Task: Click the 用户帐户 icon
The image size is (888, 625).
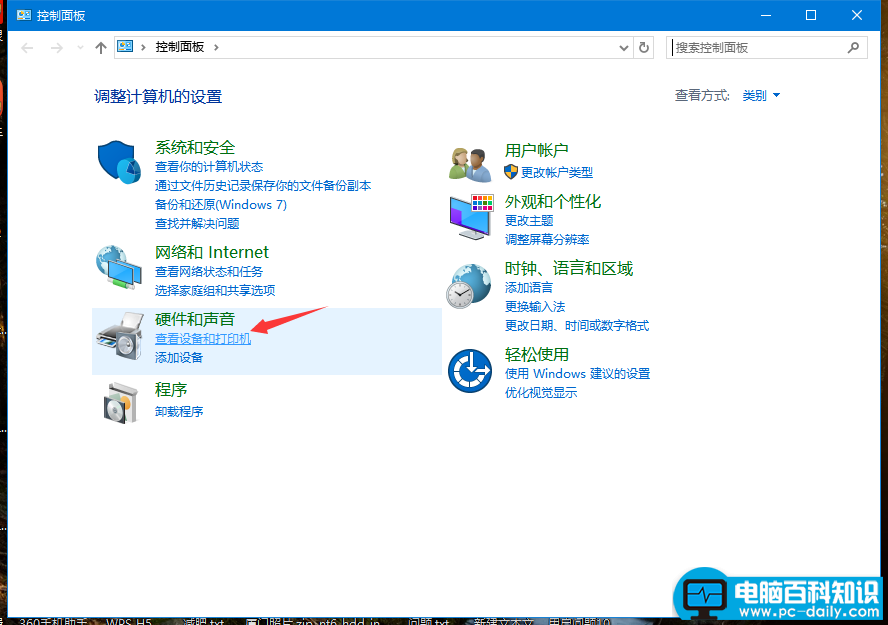Action: pyautogui.click(x=469, y=163)
